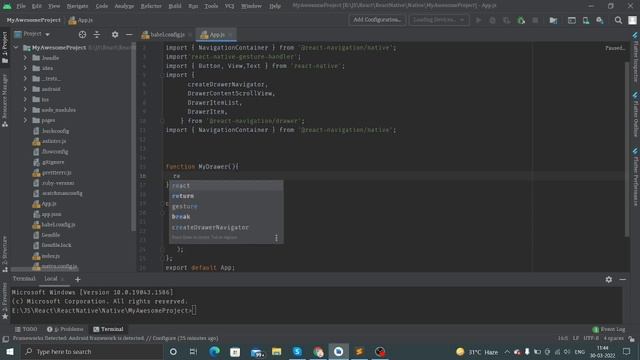Toggle the Resource Manager side tab
Image resolution: width=640 pixels, height=360 pixels.
click(5, 100)
